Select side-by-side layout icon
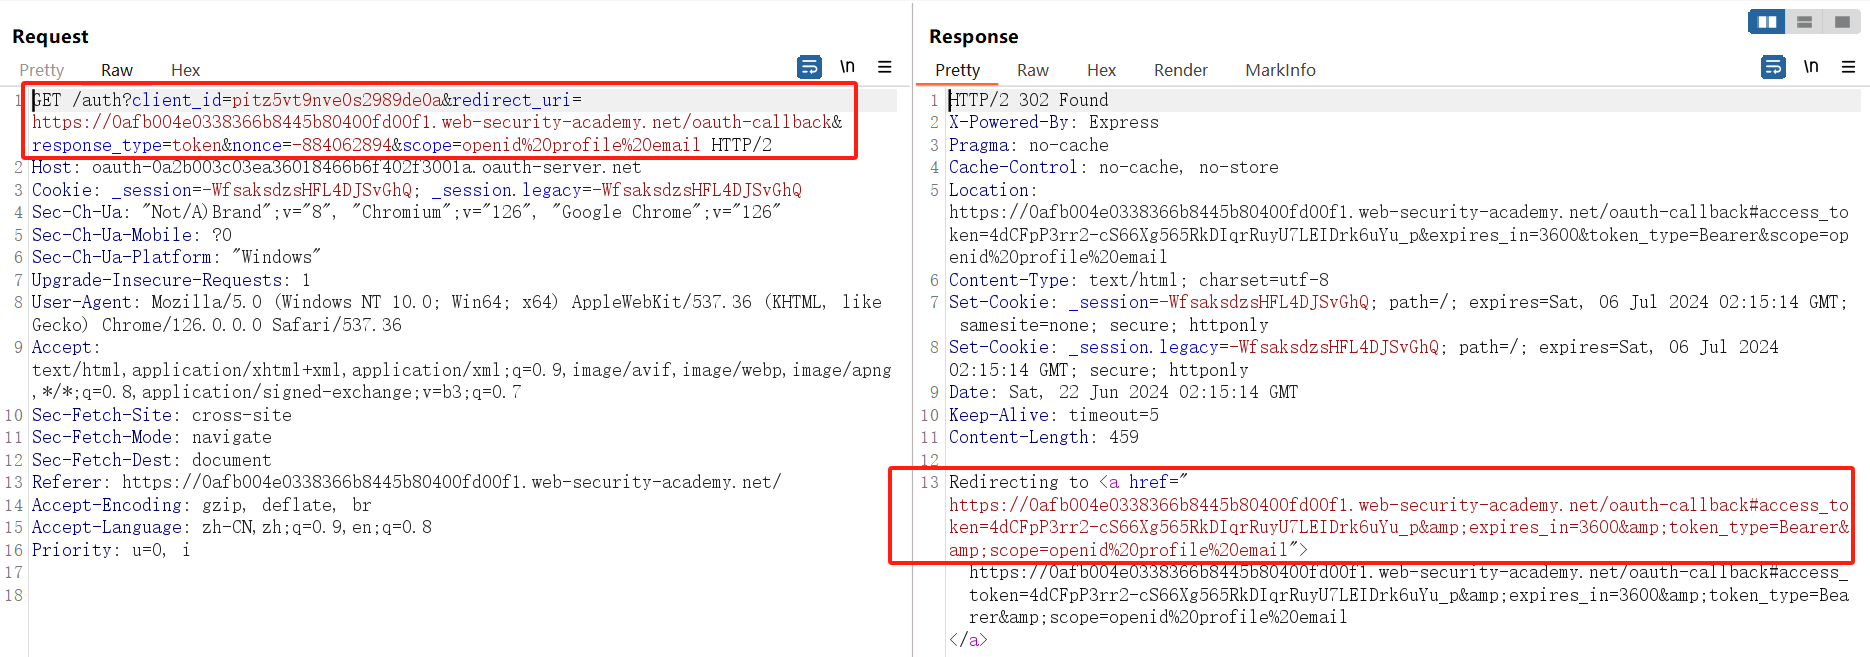The image size is (1870, 657). (x=1767, y=21)
